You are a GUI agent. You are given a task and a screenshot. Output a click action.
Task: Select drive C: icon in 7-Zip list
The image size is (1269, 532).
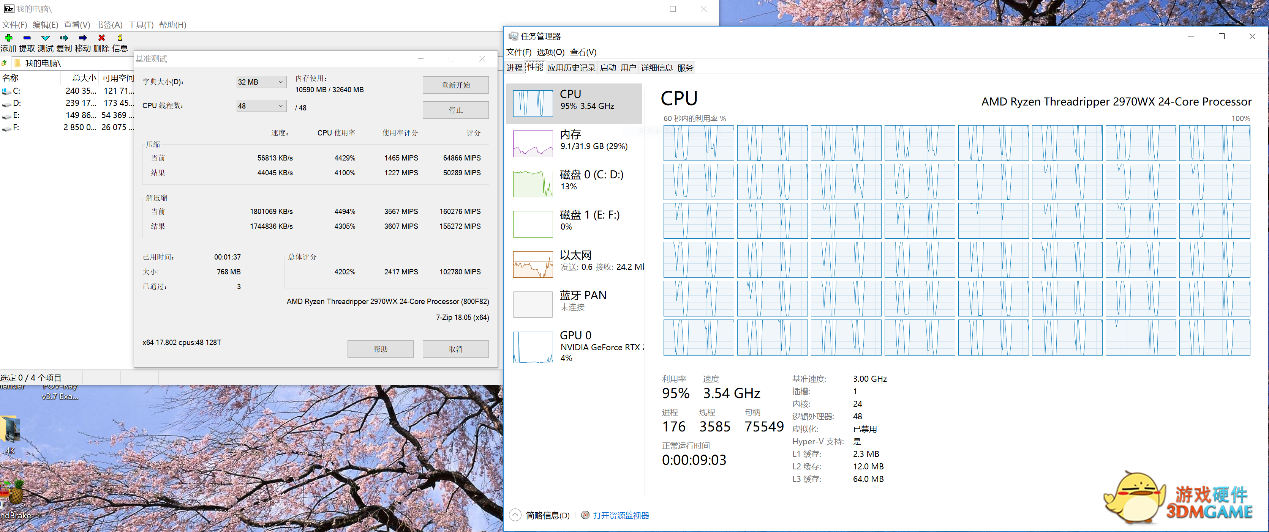click(7, 91)
